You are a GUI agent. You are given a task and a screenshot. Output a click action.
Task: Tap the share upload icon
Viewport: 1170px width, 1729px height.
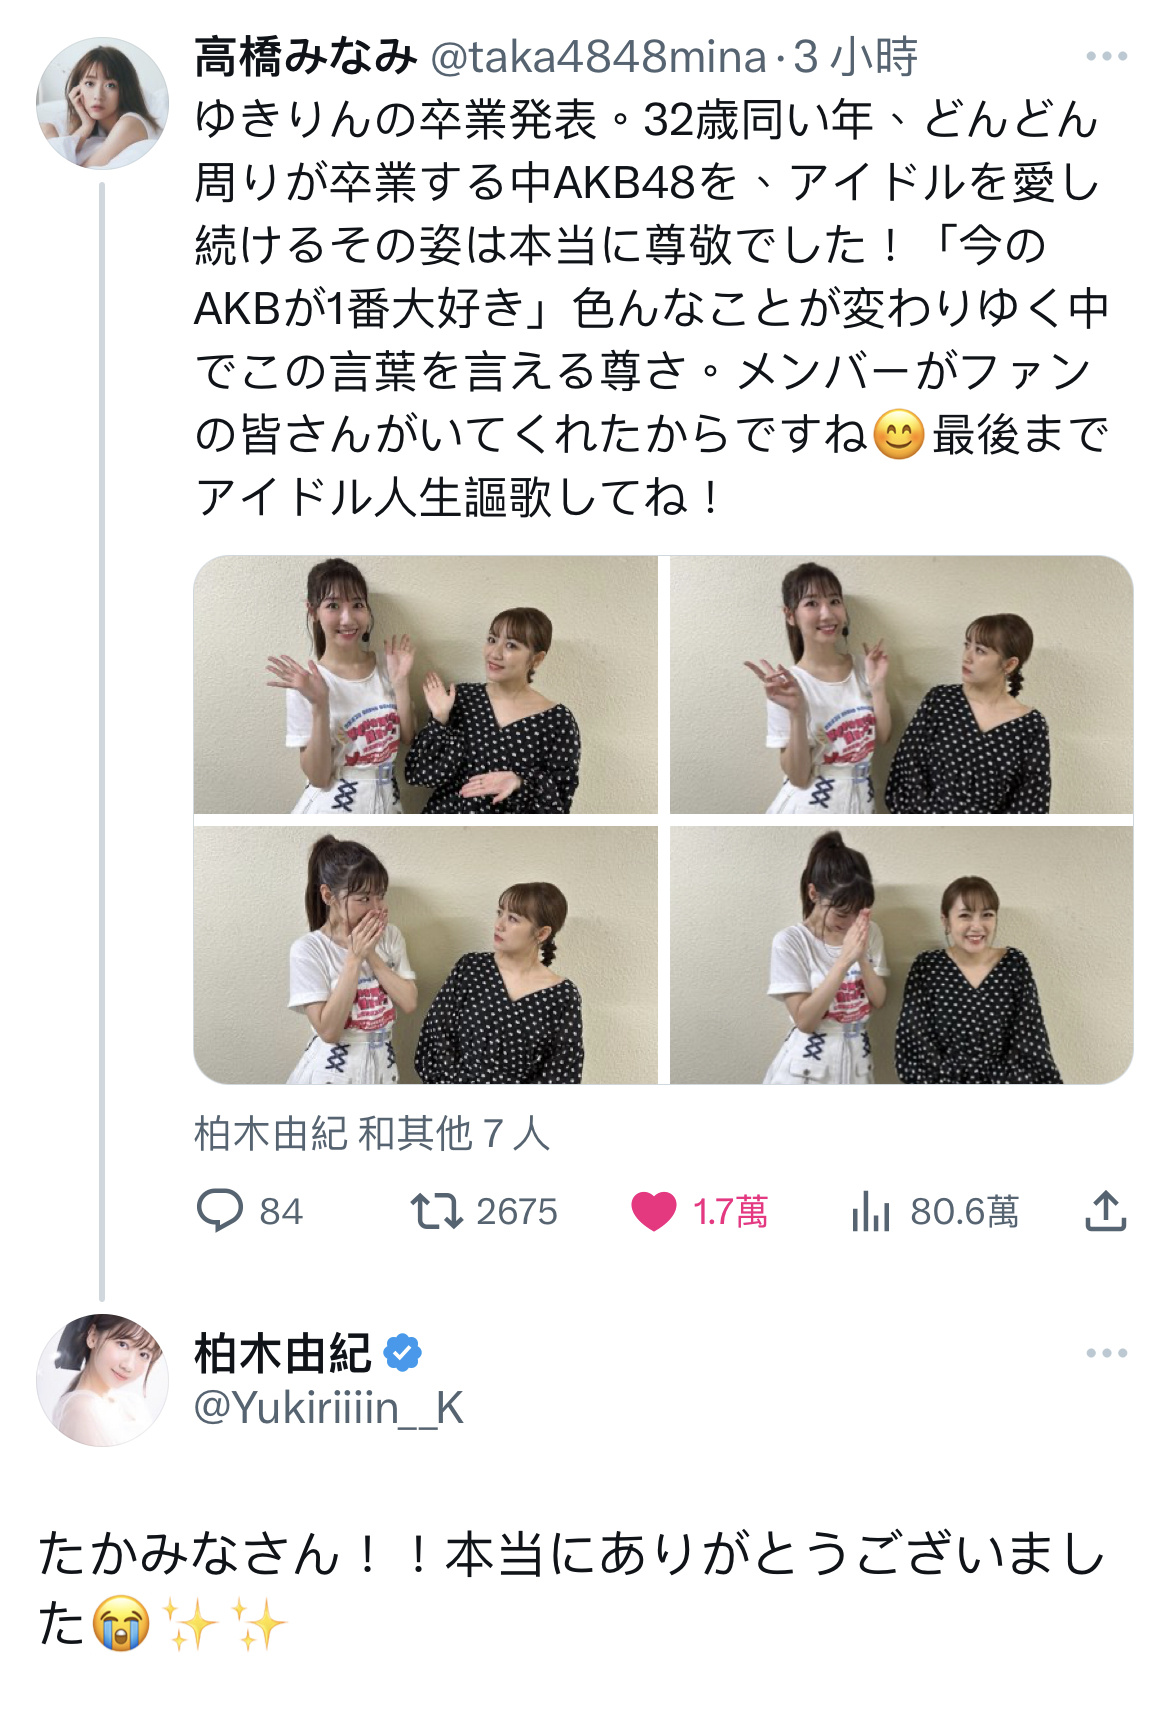(1105, 1210)
